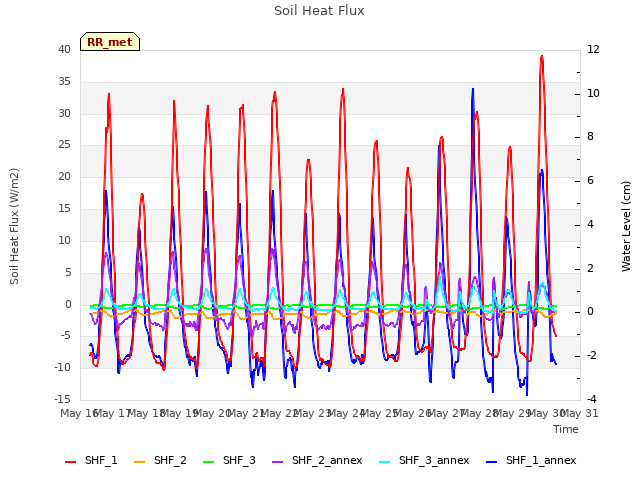The height and width of the screenshot is (480, 640).
Task: Toggle SHF_2 series in the legend
Action: [x=160, y=460]
